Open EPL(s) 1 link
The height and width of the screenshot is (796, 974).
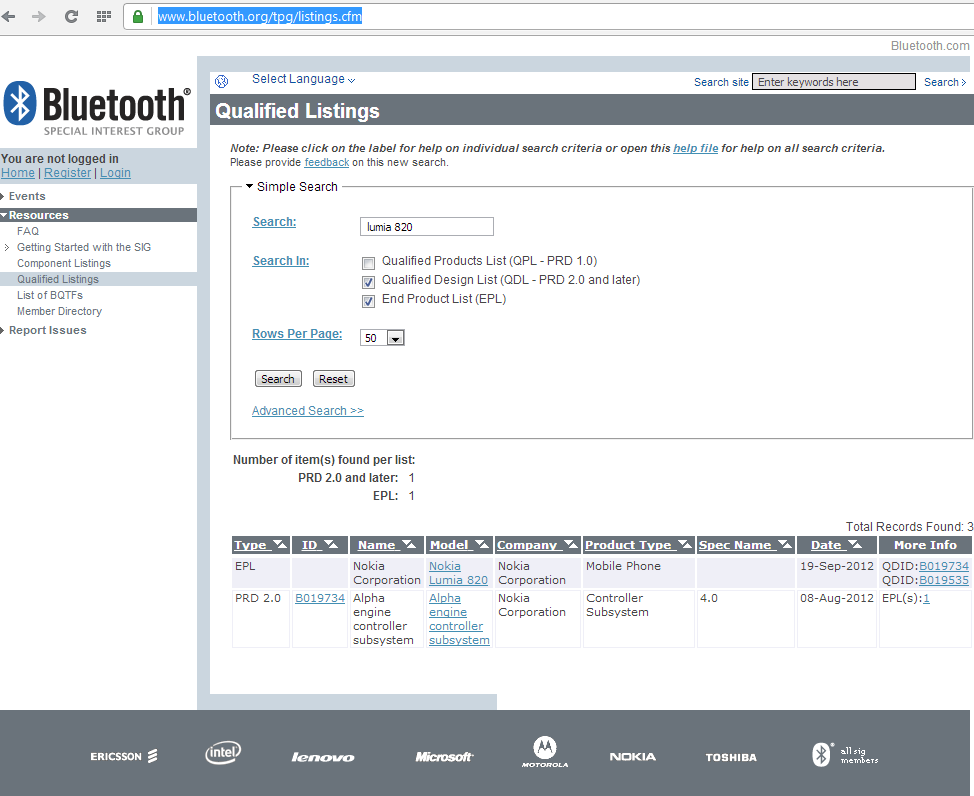(x=926, y=598)
